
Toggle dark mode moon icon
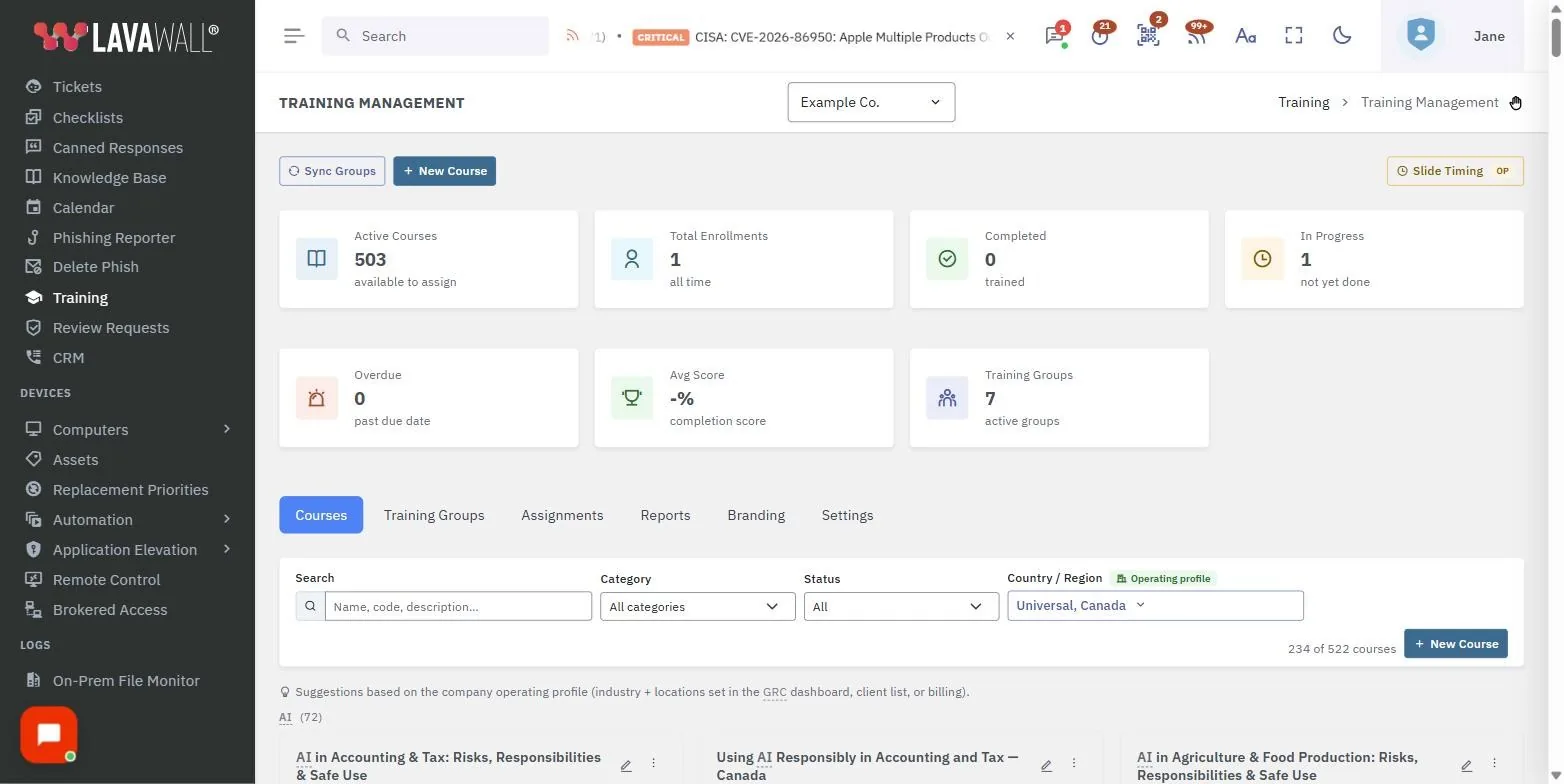click(1342, 36)
